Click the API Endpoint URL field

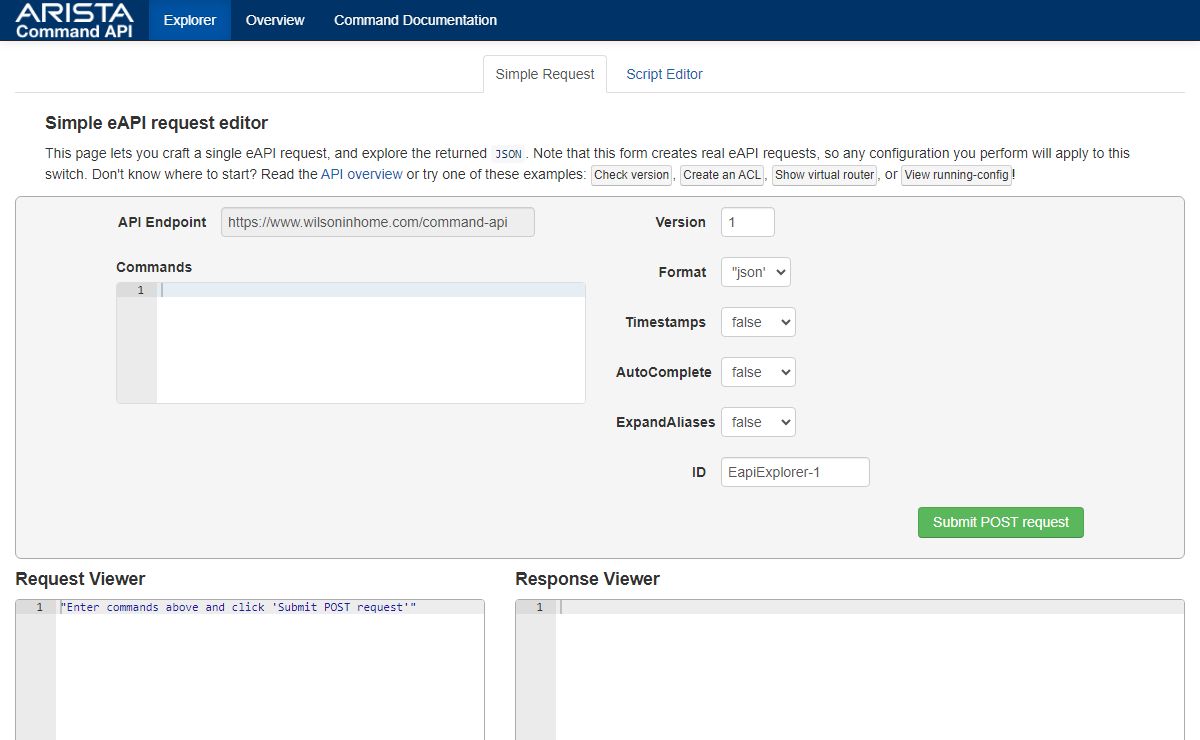(x=377, y=222)
